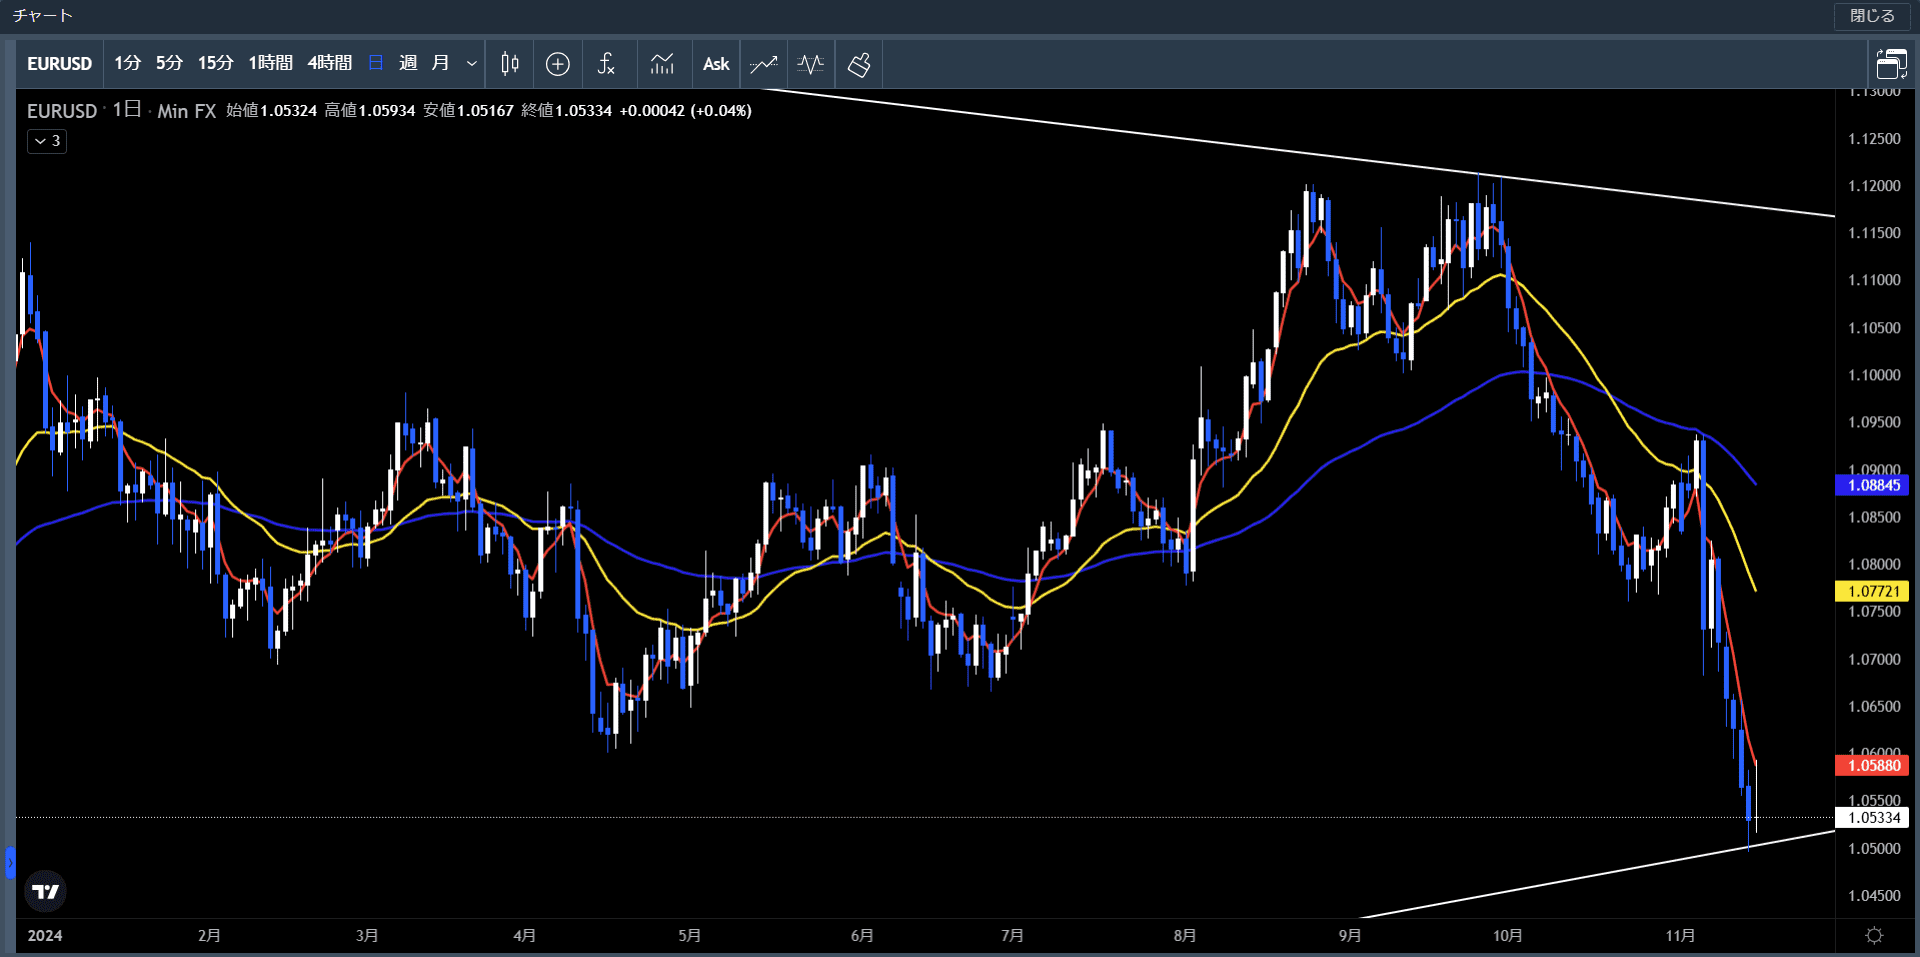Click the 2024 year label on axis
Screen dimensions: 1920x957
tap(45, 935)
